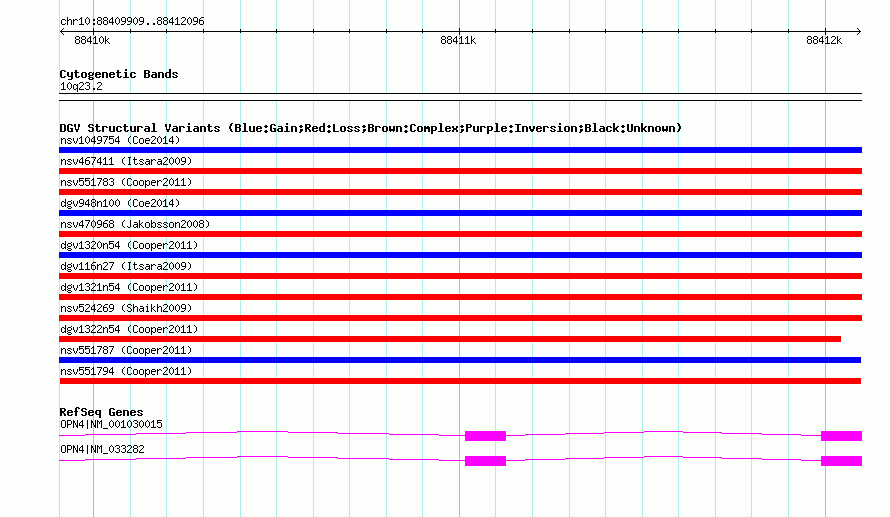The height and width of the screenshot is (517, 890).
Task: Click the dgv1320n54 (Cooper2011) label
Action: [x=129, y=245]
